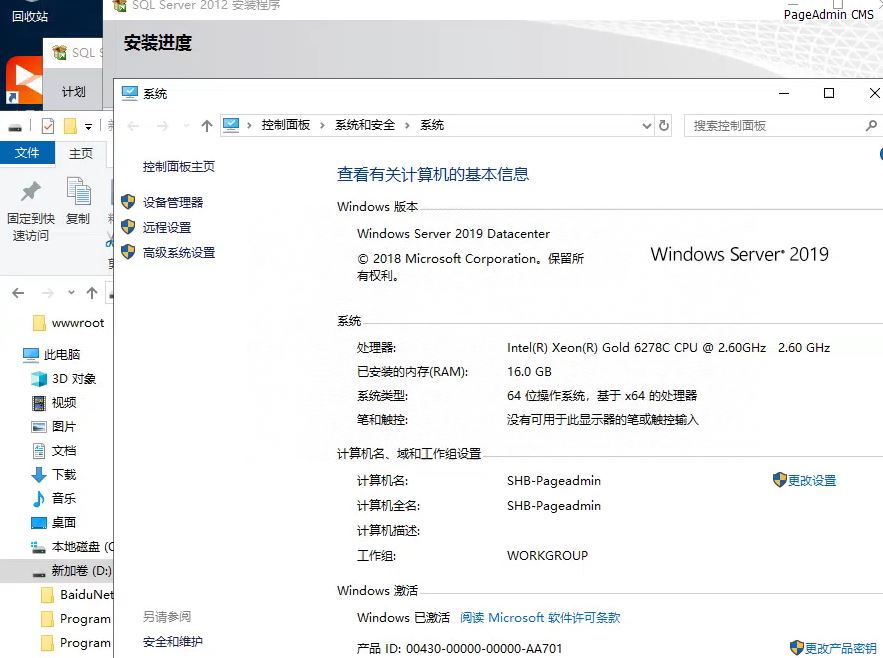The image size is (883, 658).
Task: Click Windows 已激活 status text
Action: (403, 618)
